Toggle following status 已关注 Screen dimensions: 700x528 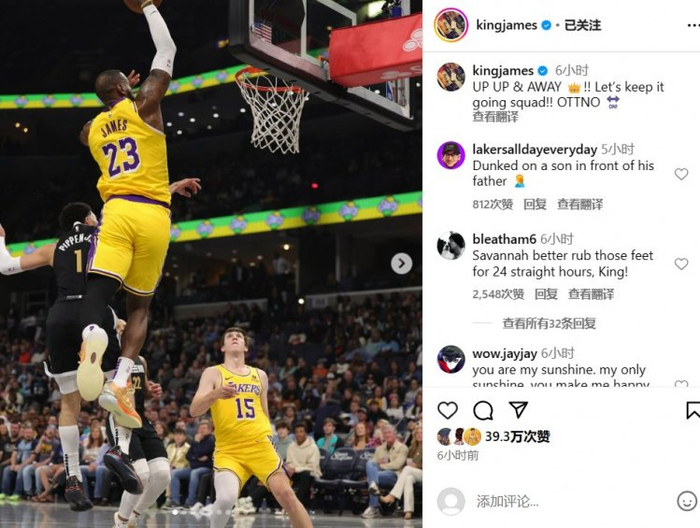[x=583, y=25]
